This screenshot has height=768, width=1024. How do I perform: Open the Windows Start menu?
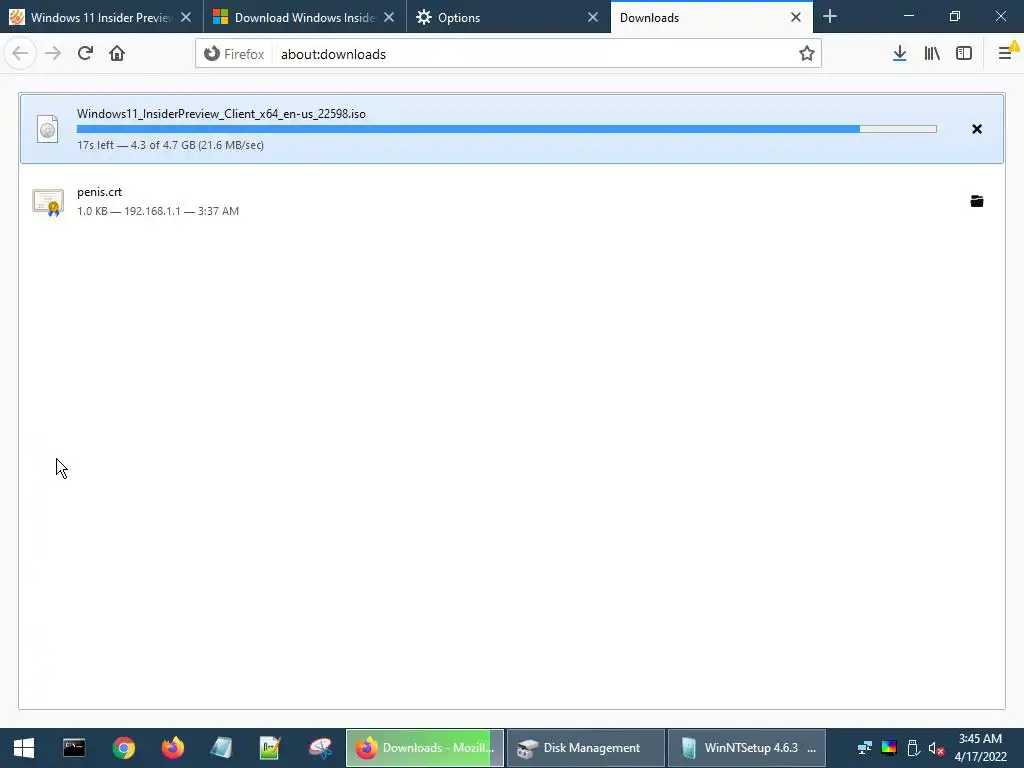click(x=24, y=748)
